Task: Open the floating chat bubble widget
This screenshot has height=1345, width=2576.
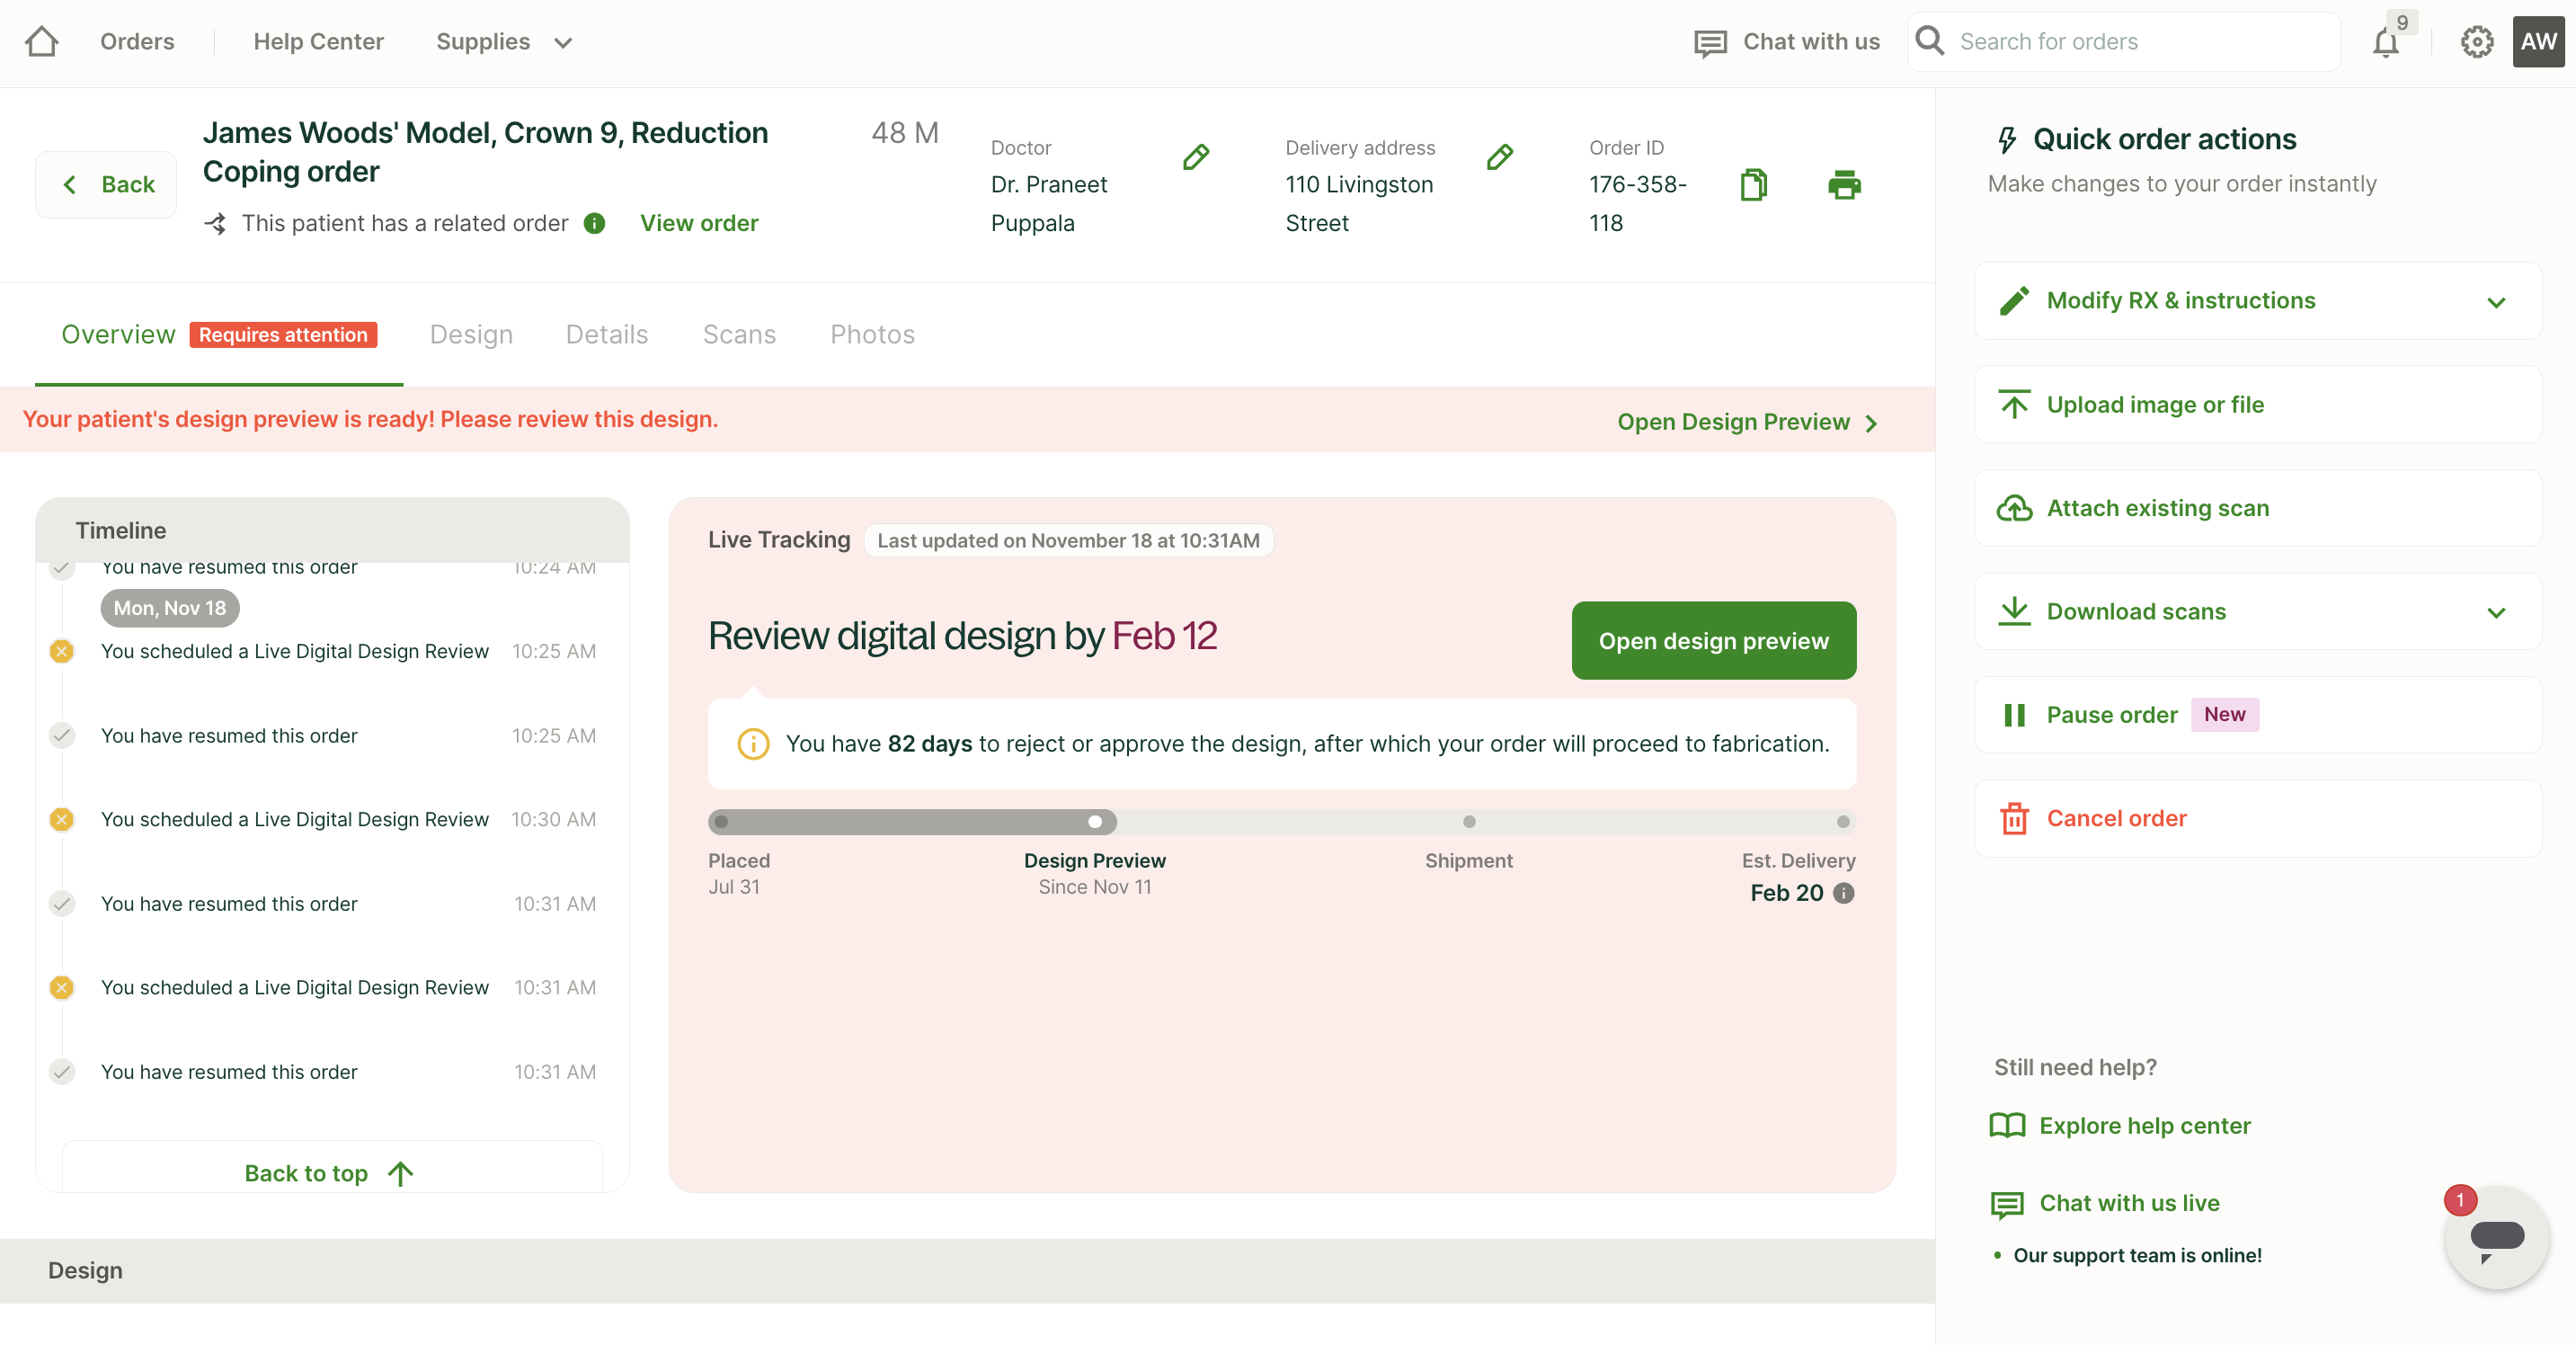Action: [2496, 1237]
